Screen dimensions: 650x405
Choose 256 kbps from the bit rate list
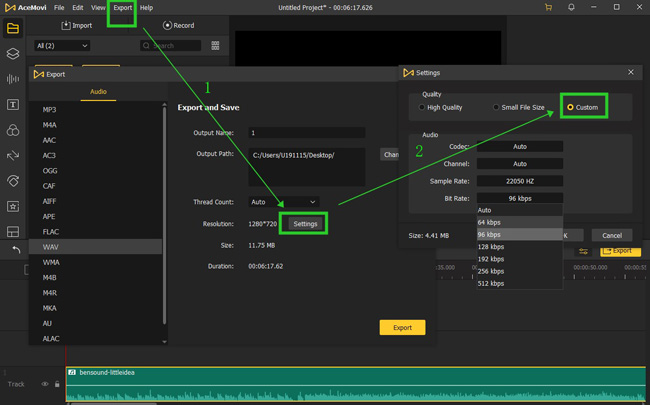(x=520, y=271)
